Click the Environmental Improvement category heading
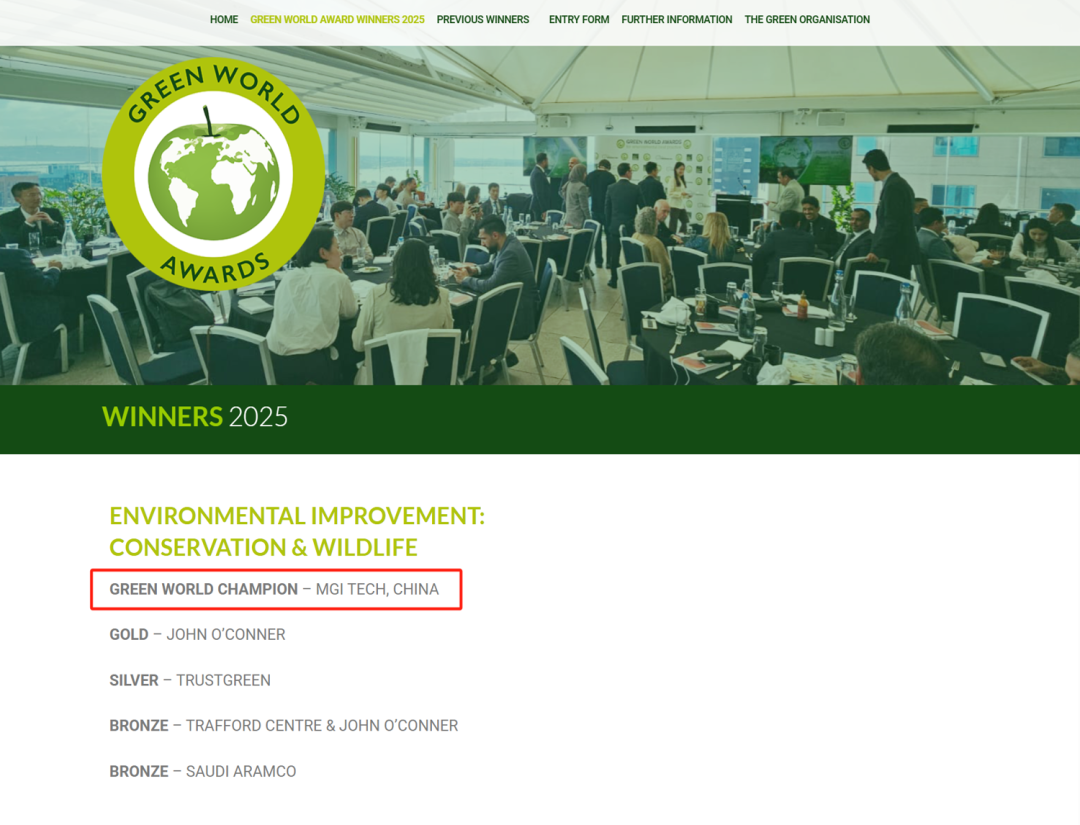 (x=297, y=532)
